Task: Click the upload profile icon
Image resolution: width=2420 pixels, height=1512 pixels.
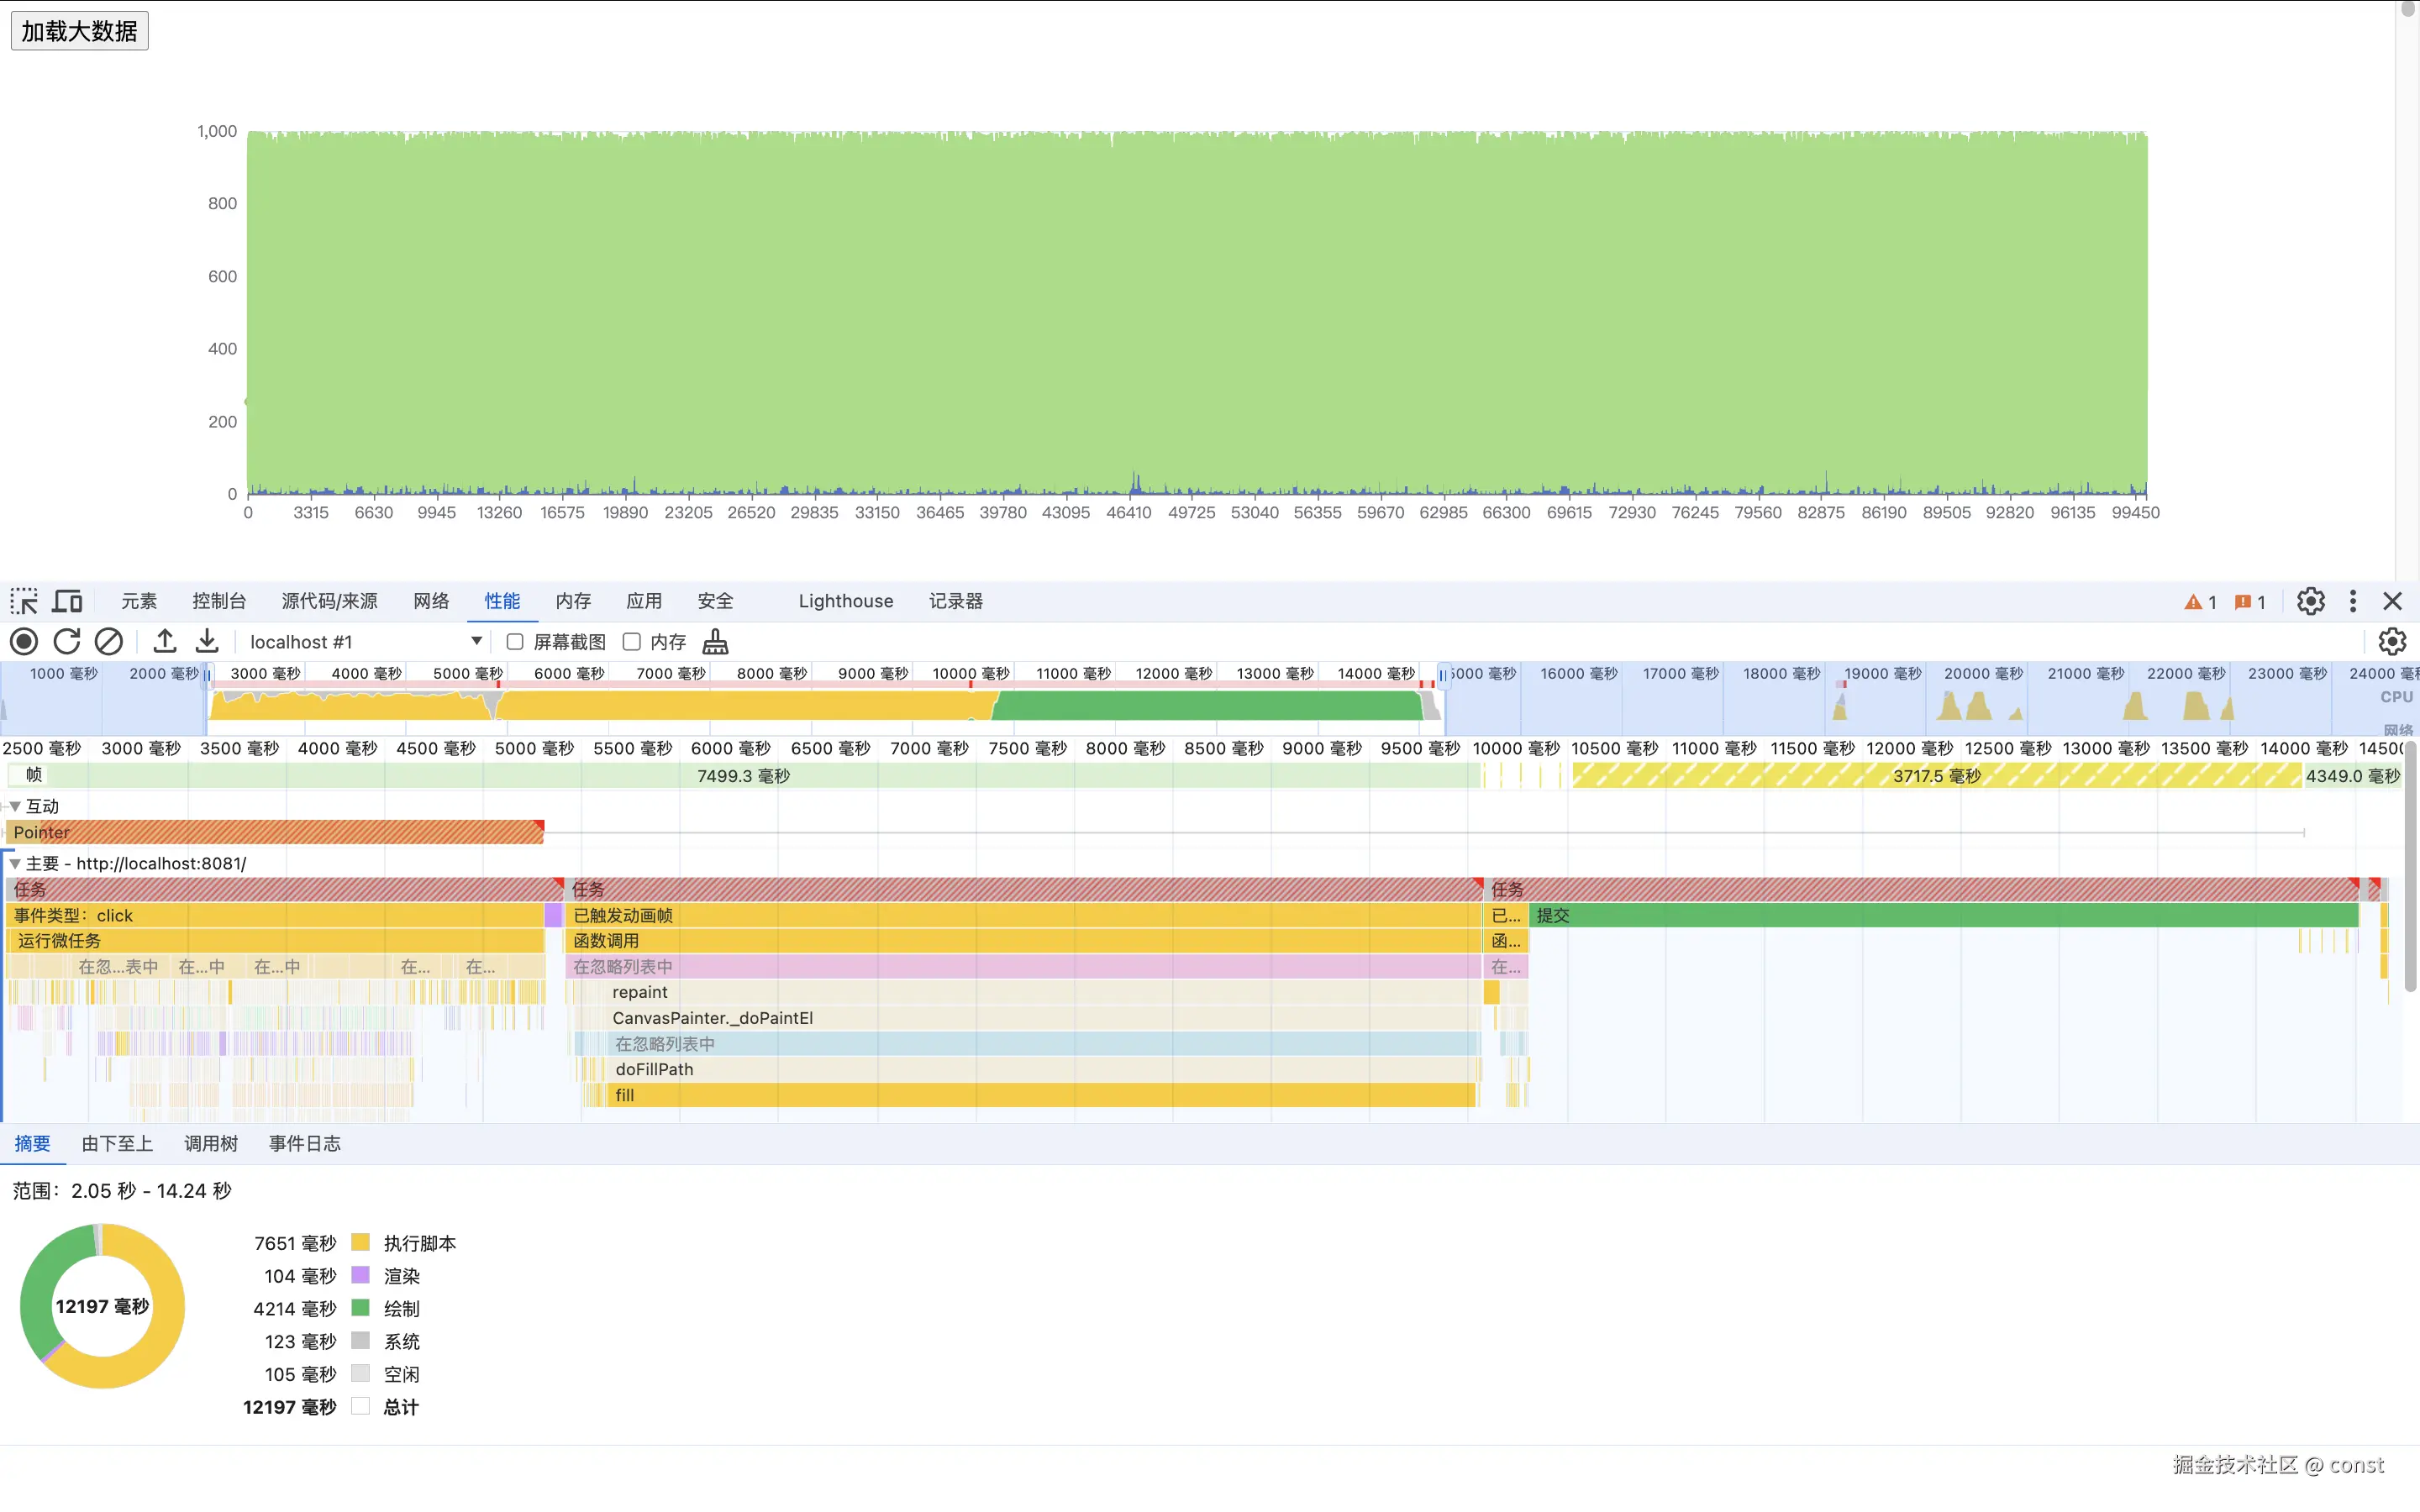Action: [x=165, y=641]
